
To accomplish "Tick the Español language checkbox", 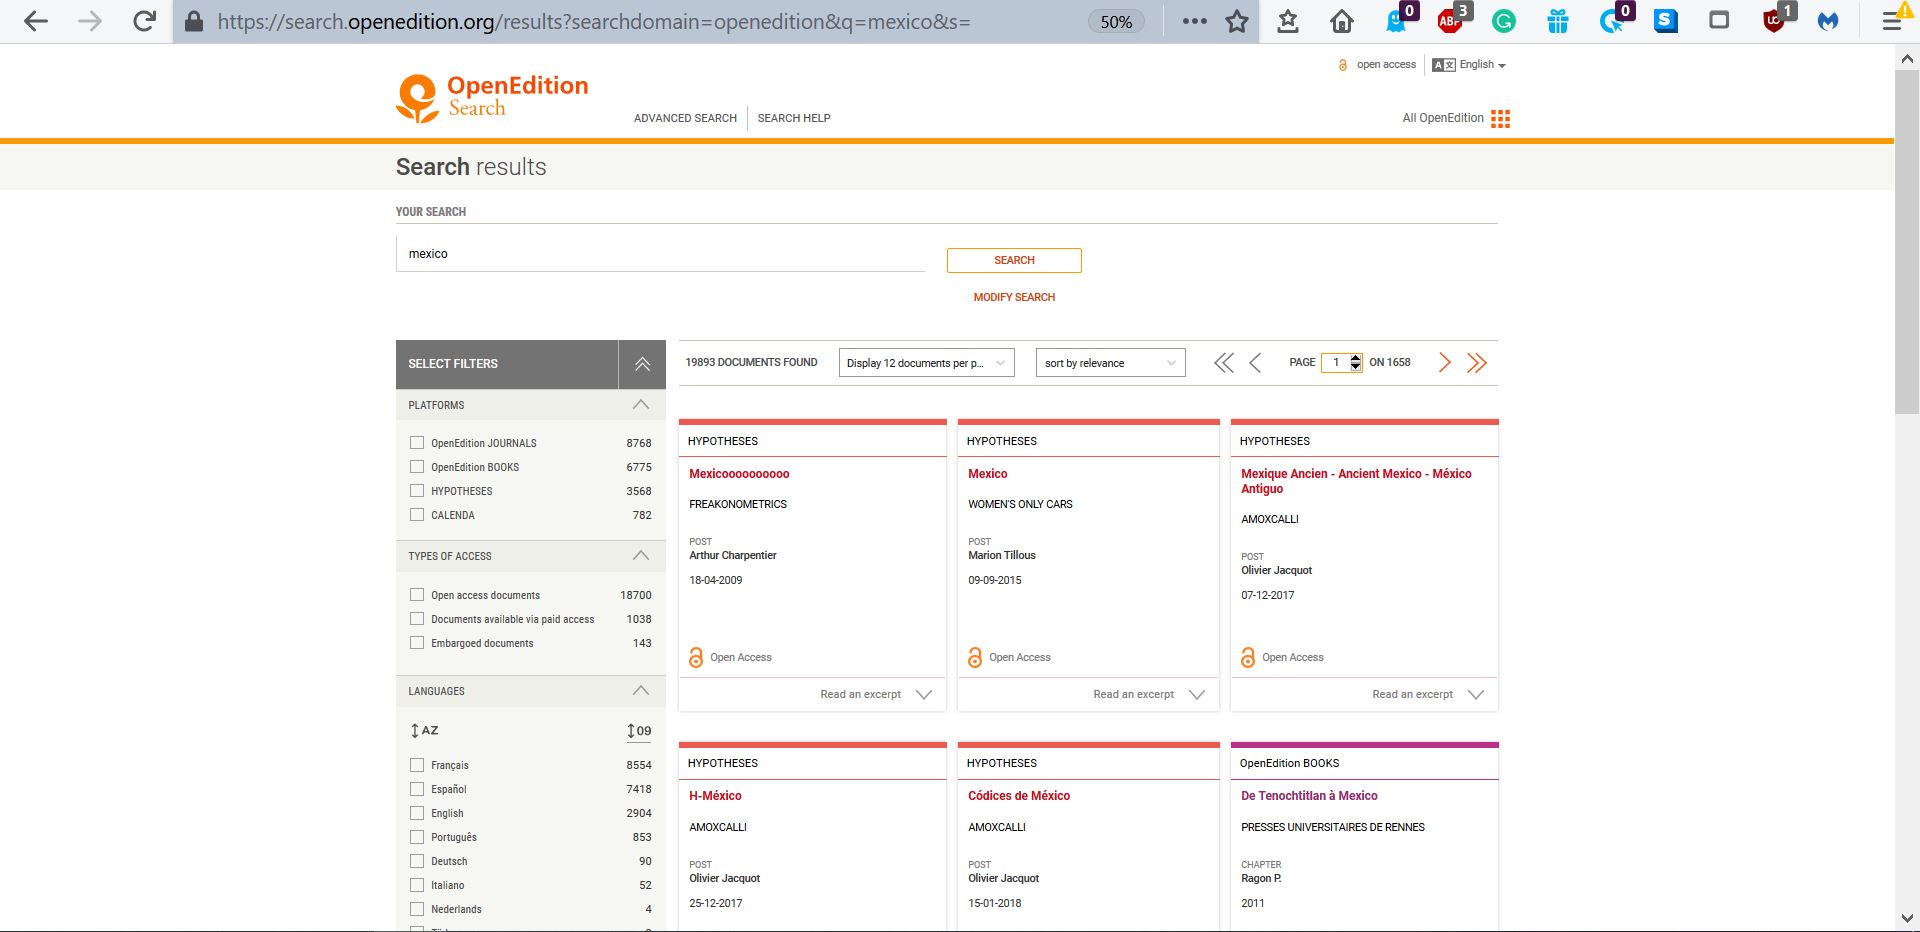I will tap(417, 789).
